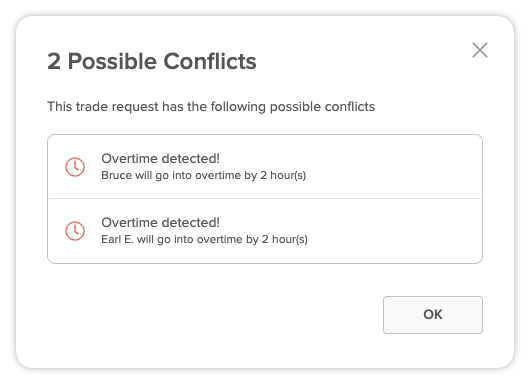
Task: Click the red clock icon beside Earl E.'s overtime
Action: (x=75, y=231)
